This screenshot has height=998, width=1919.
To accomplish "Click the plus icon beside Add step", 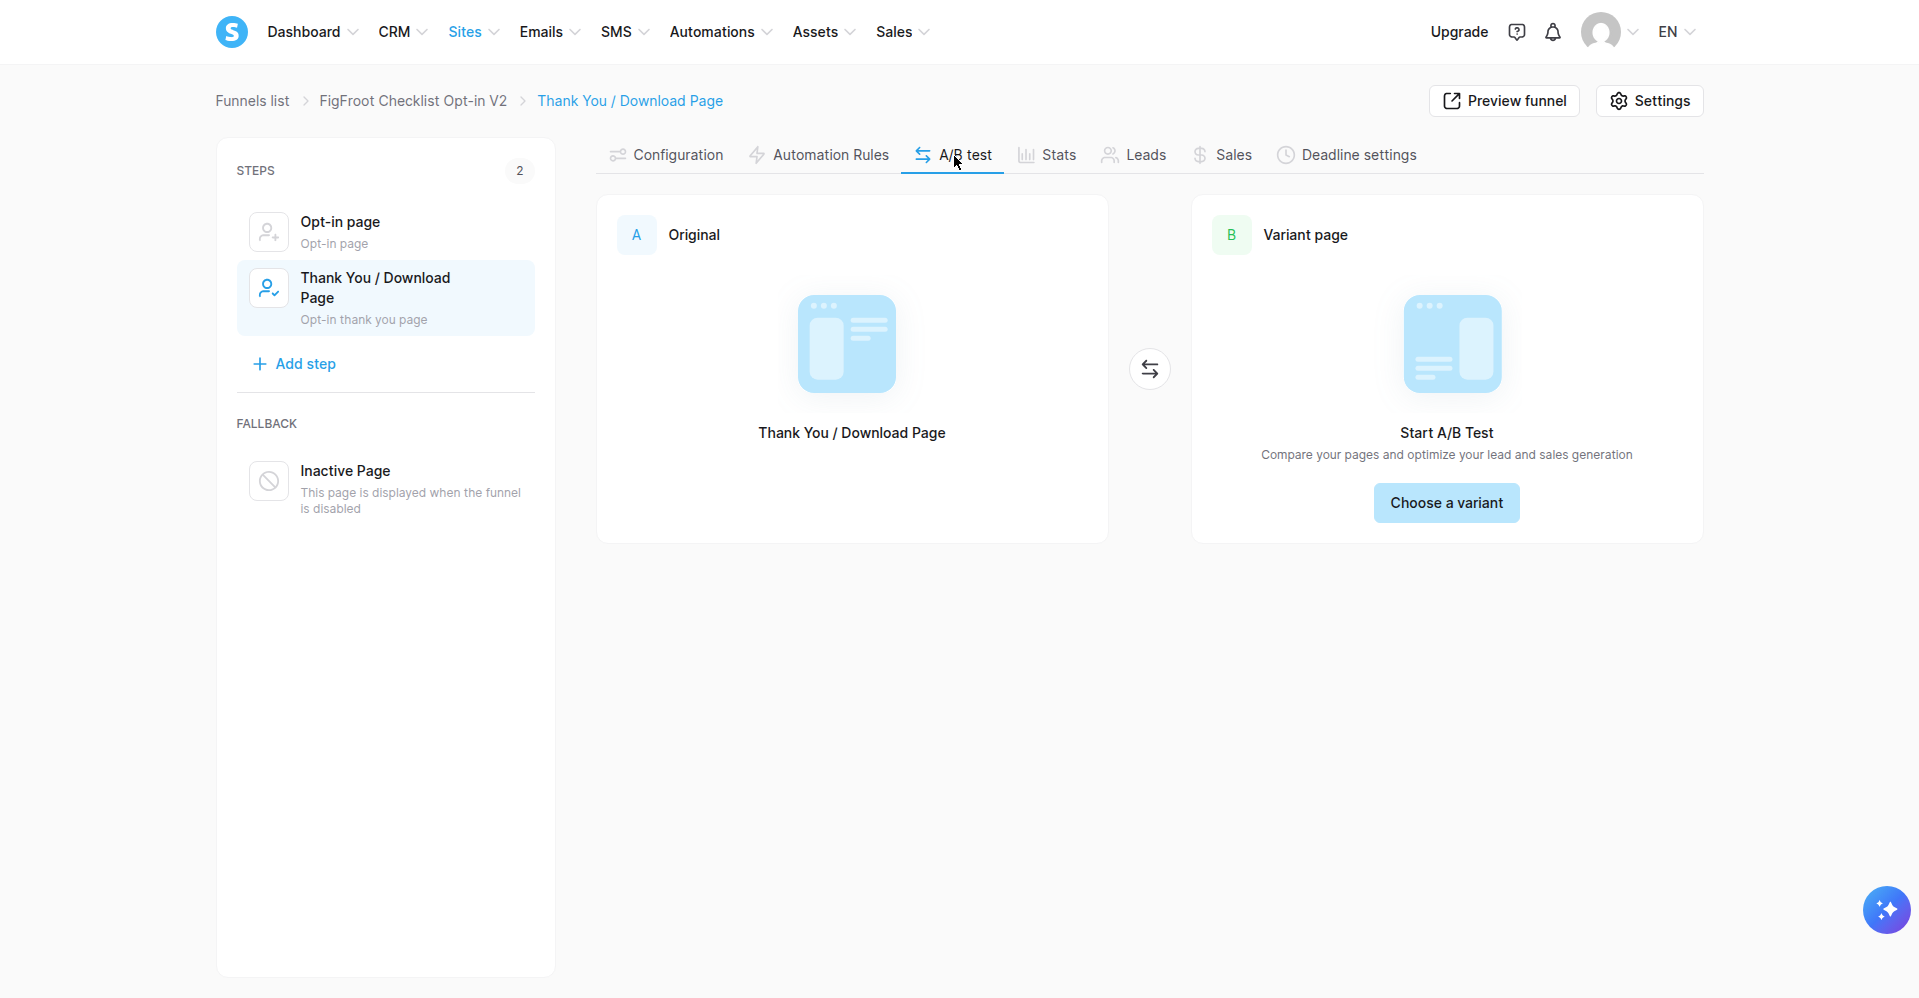I will (x=260, y=364).
